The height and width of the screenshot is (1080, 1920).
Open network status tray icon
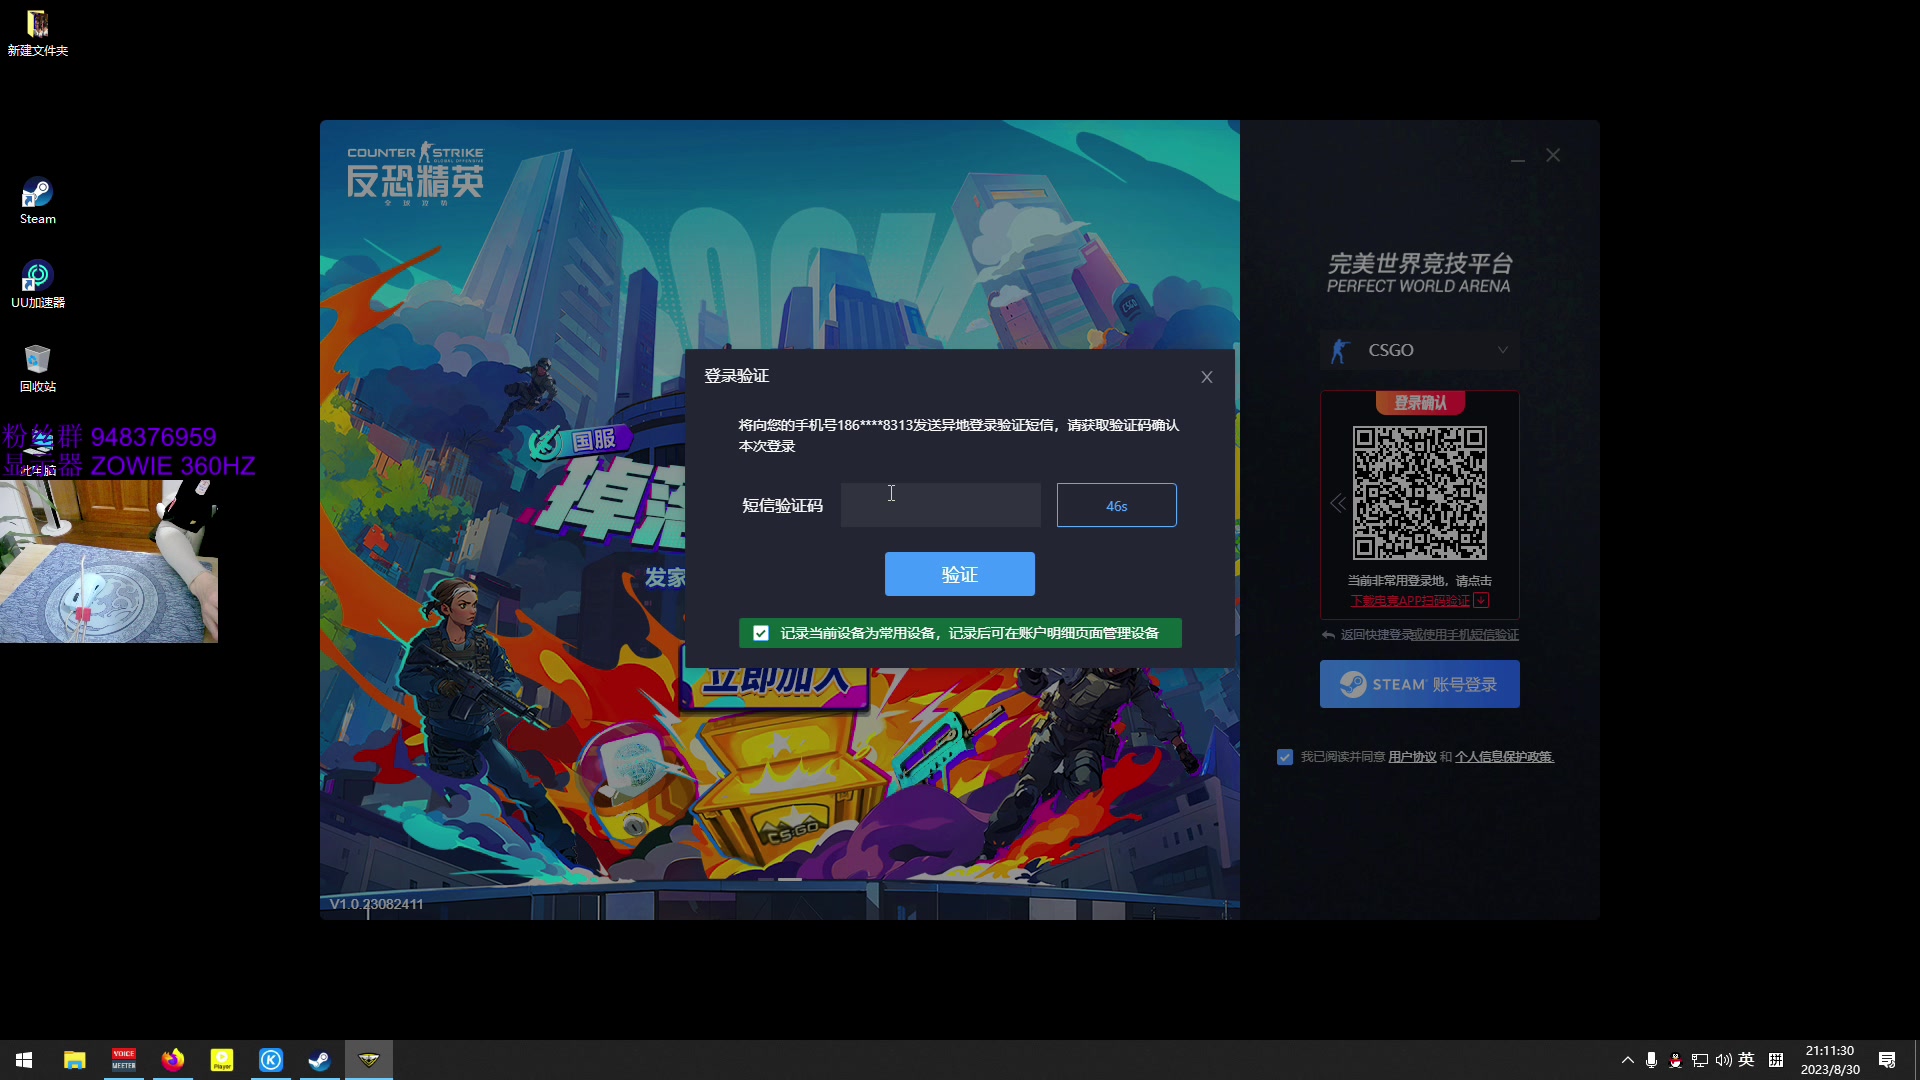click(1700, 1060)
